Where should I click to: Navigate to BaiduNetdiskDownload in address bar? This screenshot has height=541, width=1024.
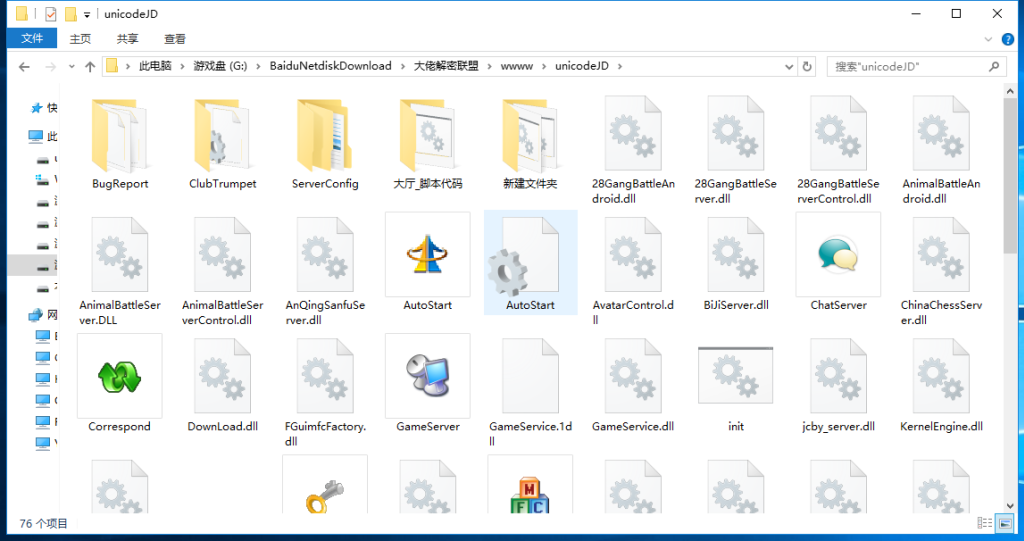click(x=330, y=66)
